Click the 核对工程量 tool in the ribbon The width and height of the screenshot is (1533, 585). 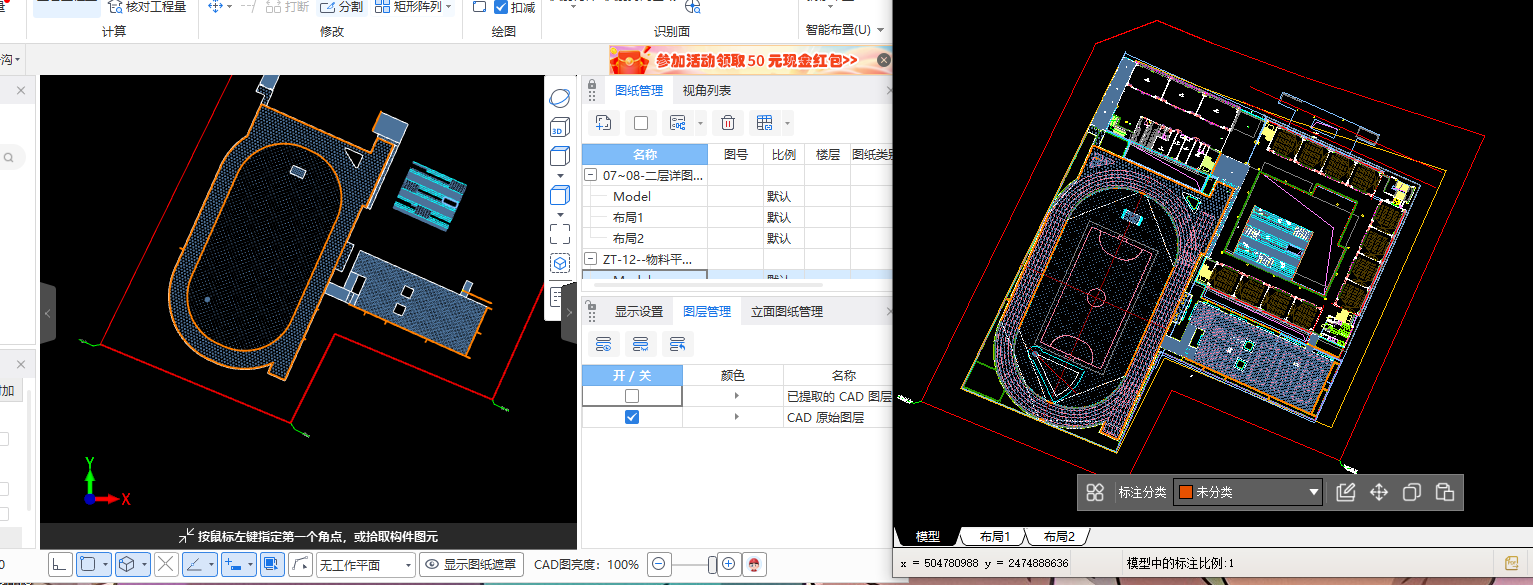point(146,6)
